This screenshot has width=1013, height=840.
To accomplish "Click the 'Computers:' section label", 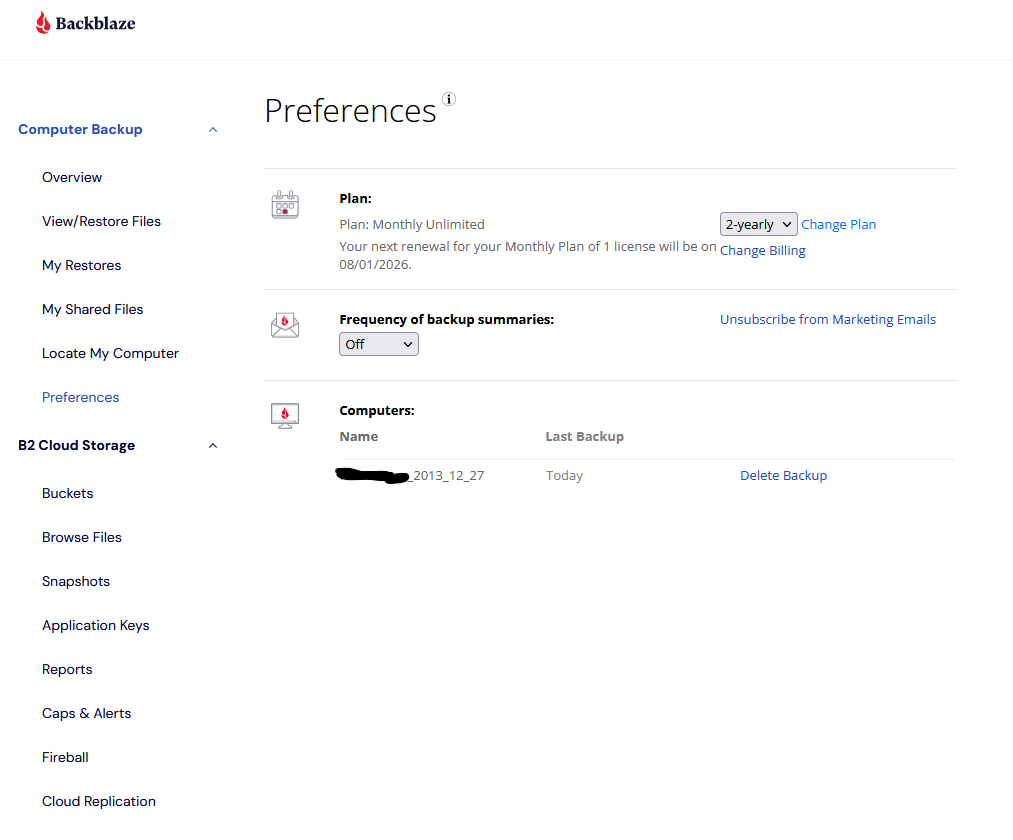I will (x=377, y=410).
